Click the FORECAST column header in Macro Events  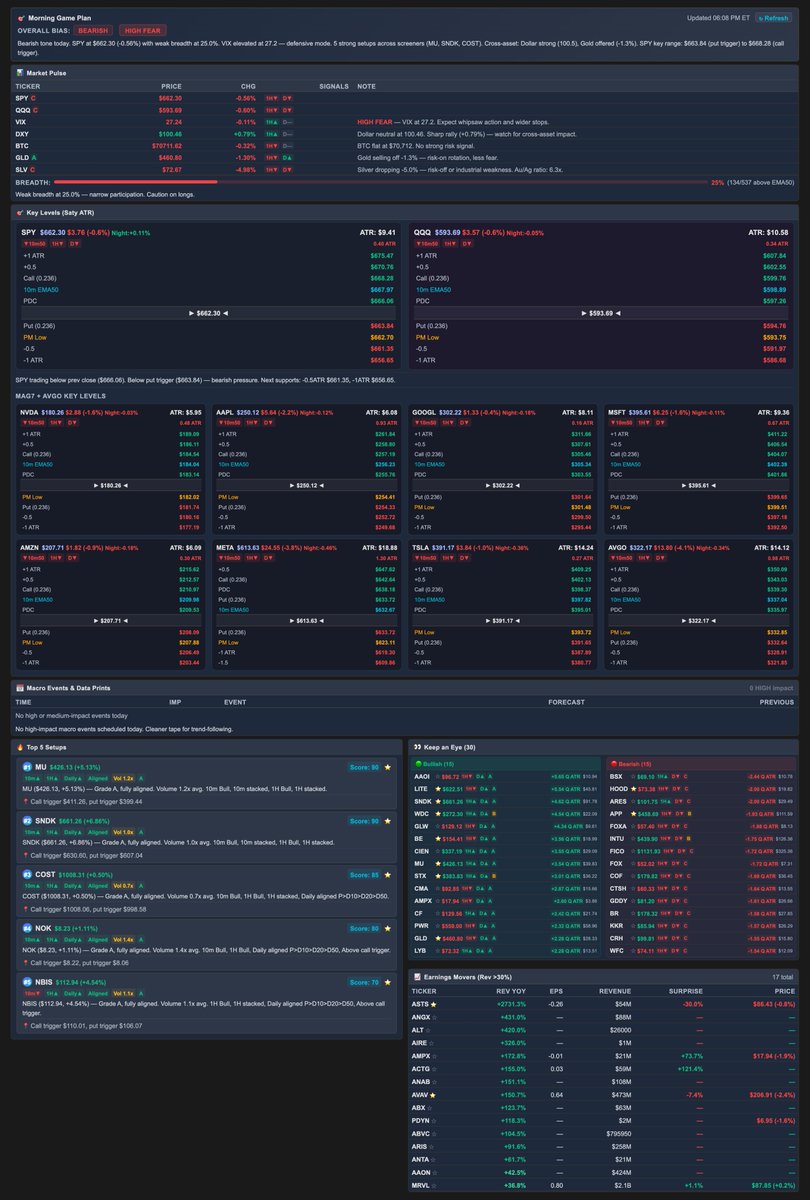[566, 702]
